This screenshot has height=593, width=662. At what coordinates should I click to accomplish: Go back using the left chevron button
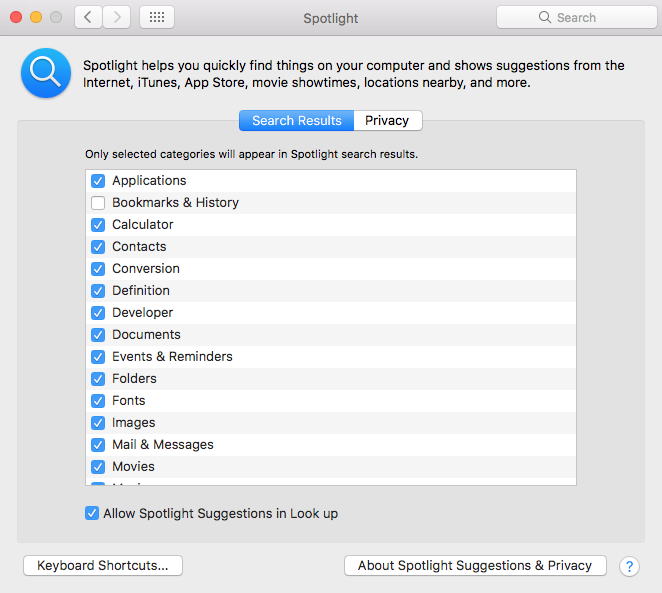[88, 17]
